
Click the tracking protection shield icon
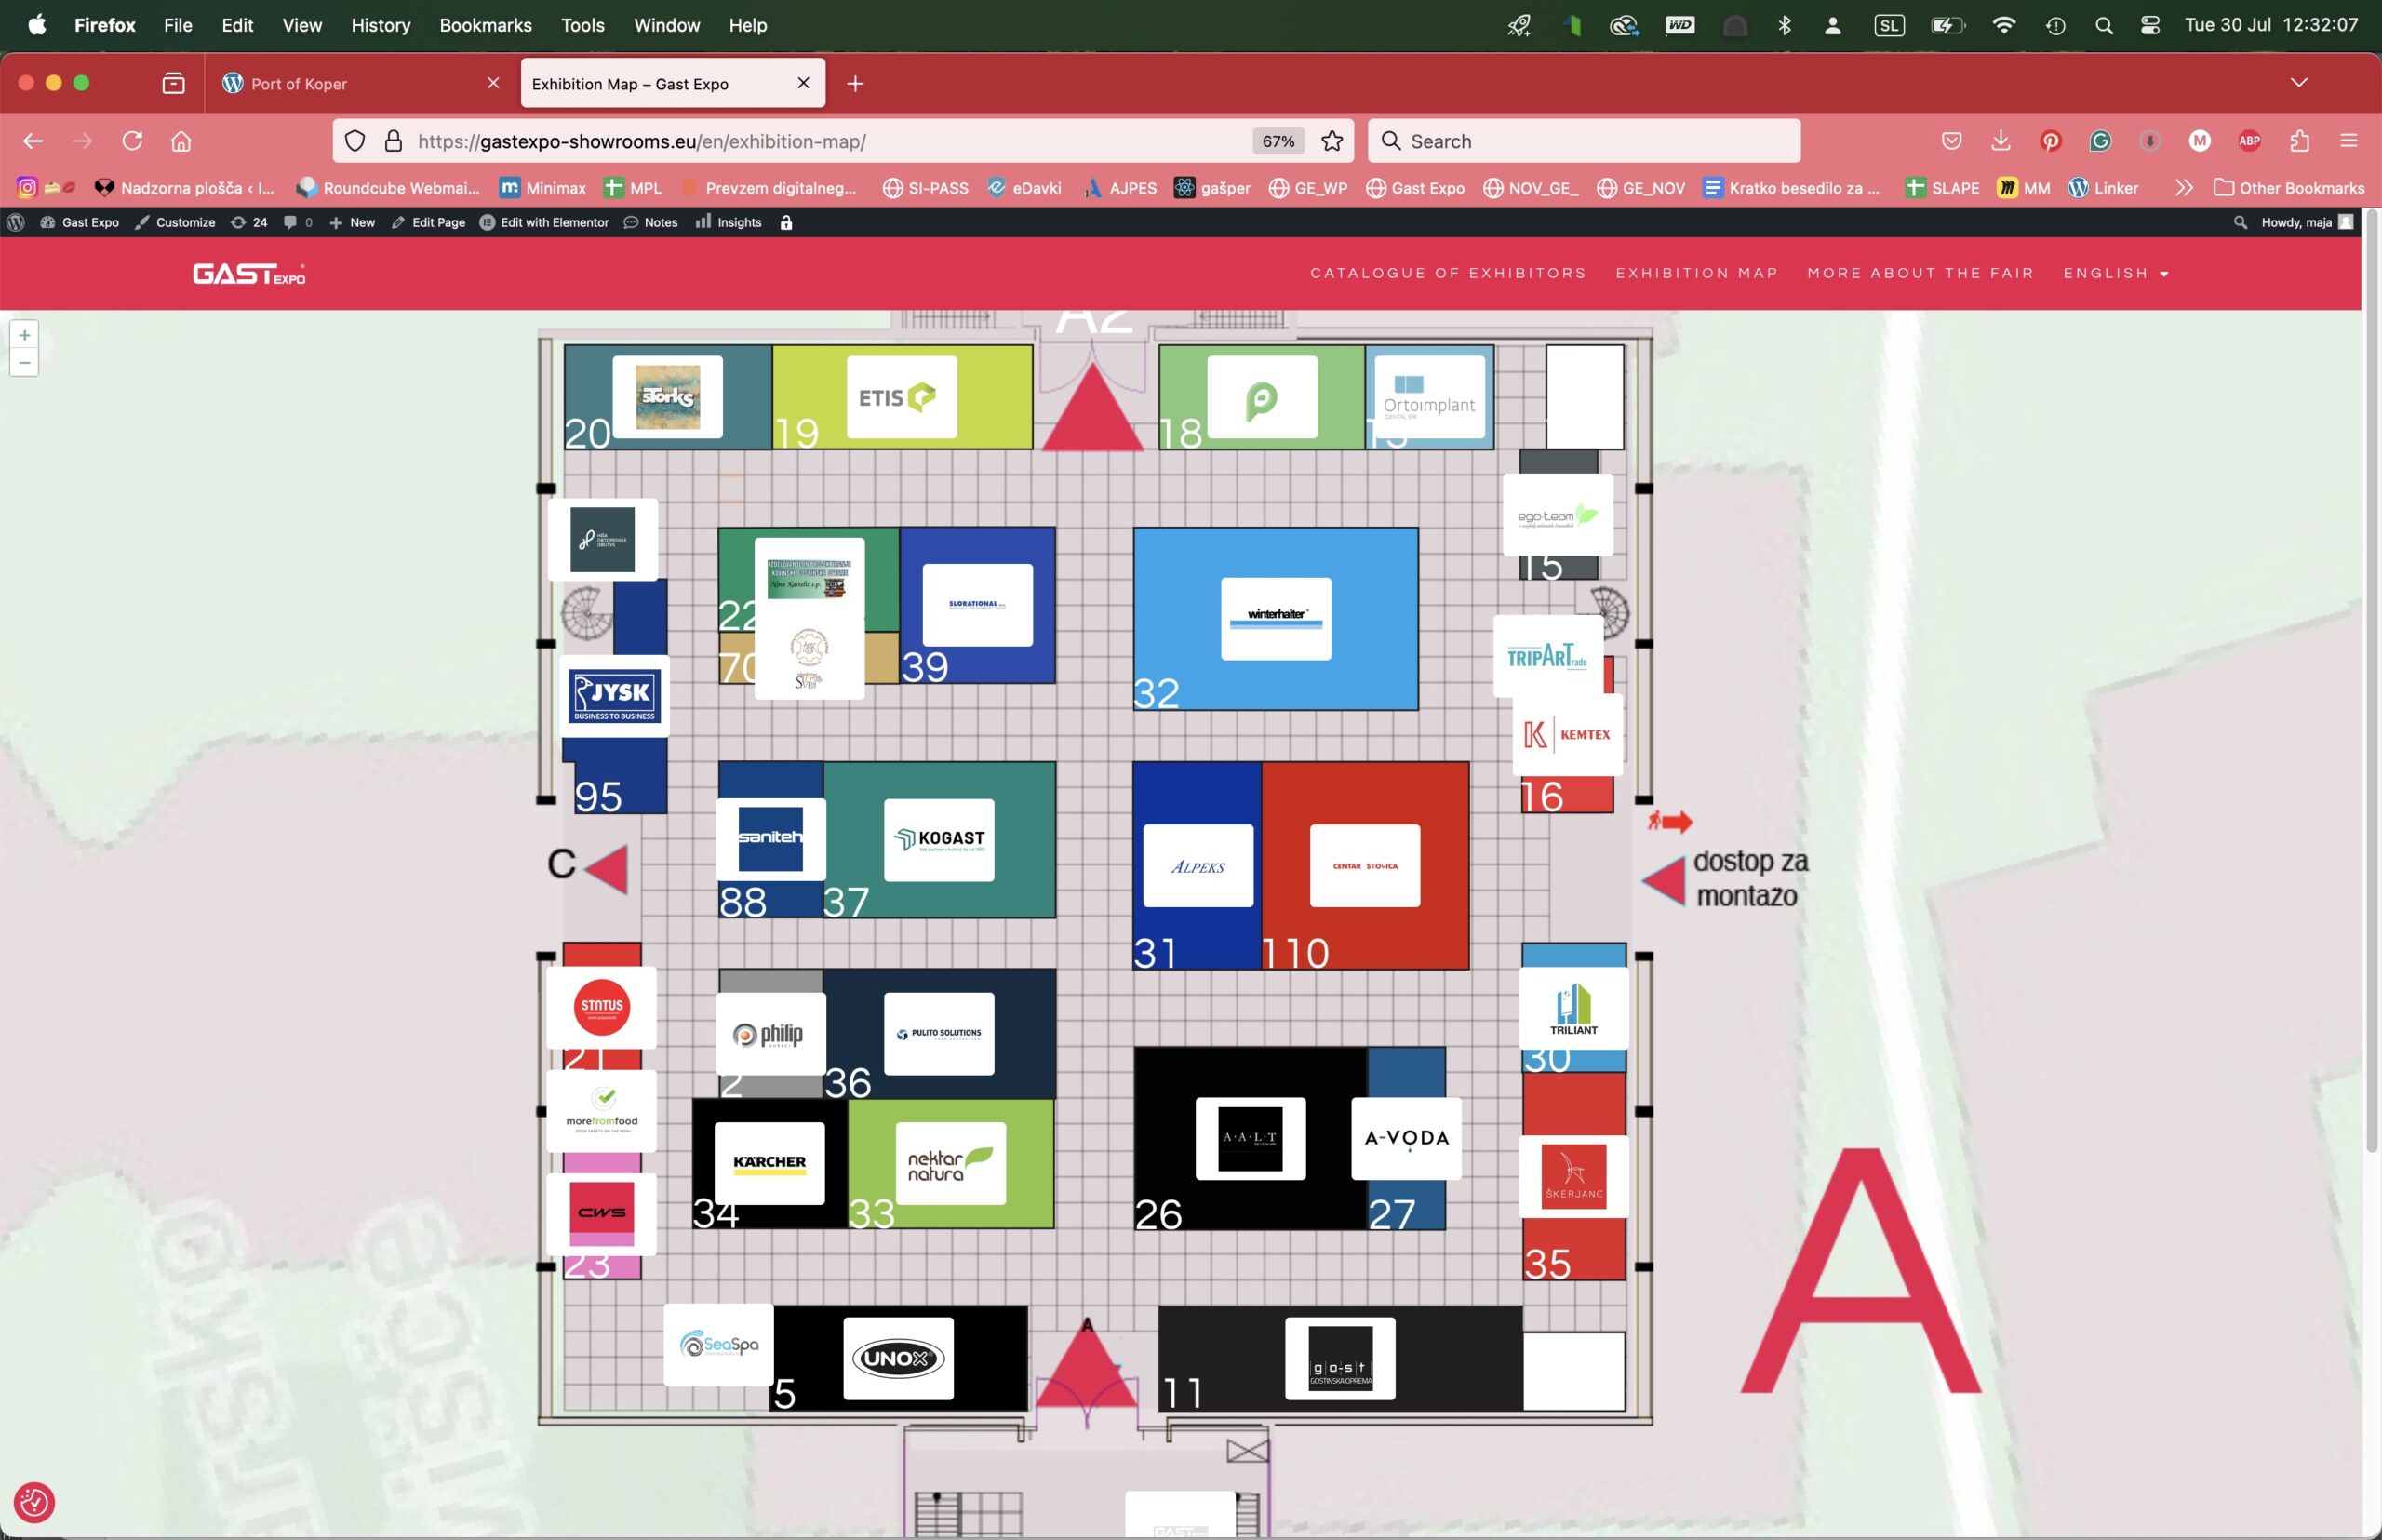pos(355,141)
